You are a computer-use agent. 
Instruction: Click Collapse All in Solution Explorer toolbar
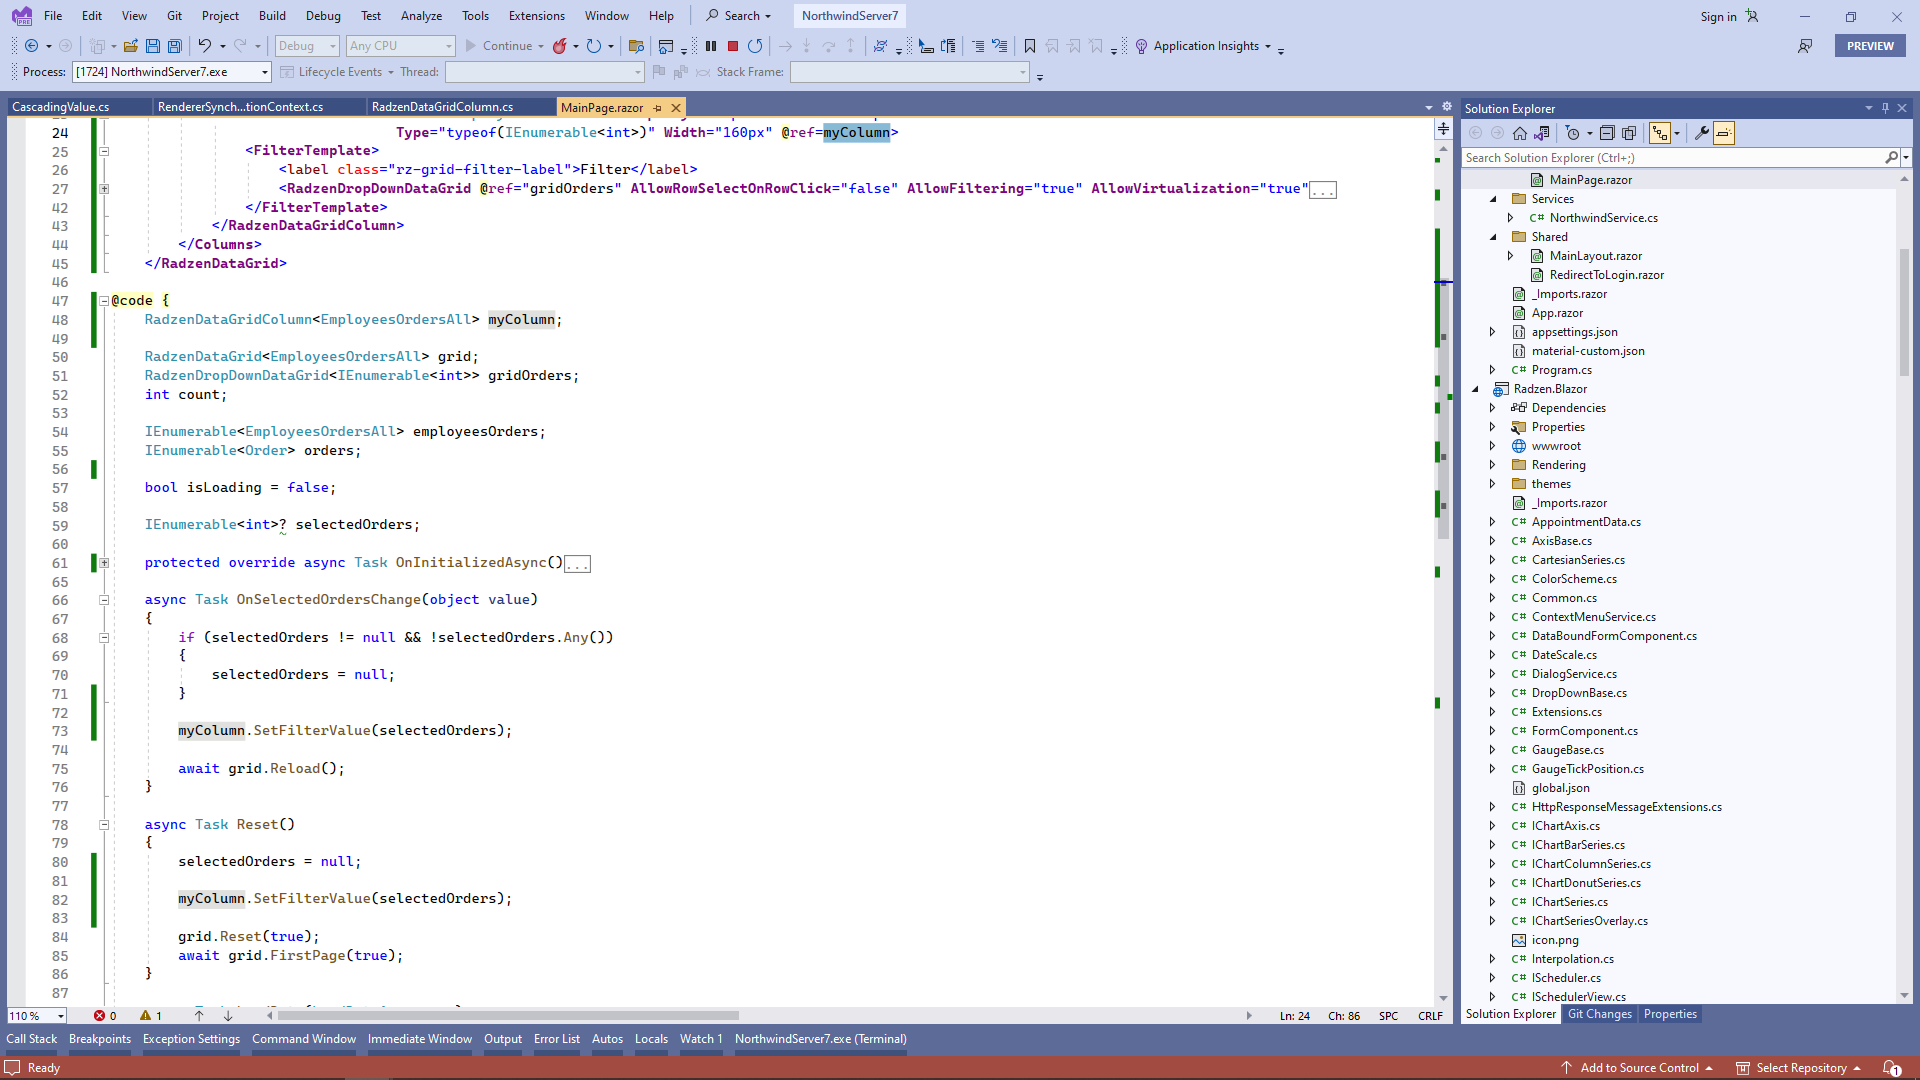tap(1607, 133)
